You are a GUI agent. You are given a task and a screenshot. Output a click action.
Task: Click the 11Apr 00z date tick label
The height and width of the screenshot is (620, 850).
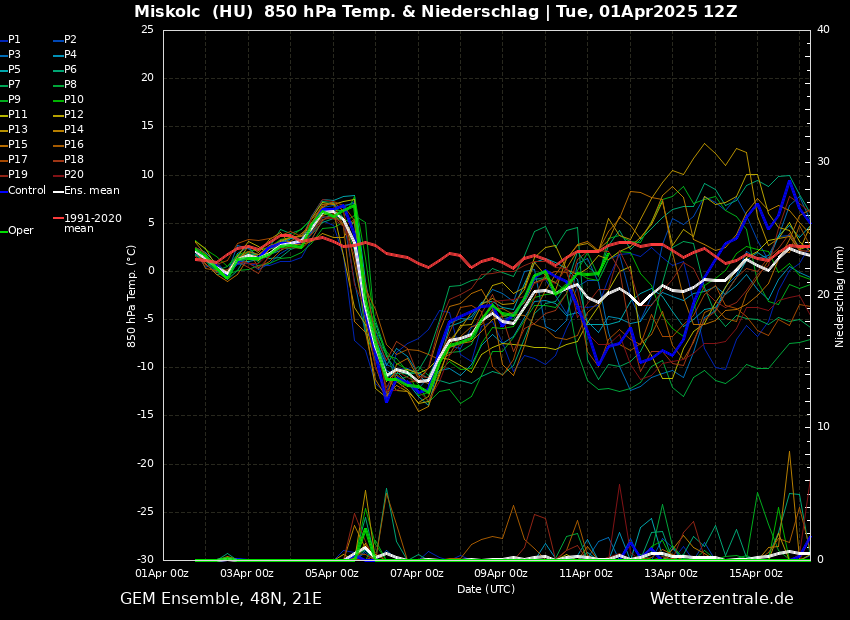click(x=586, y=573)
